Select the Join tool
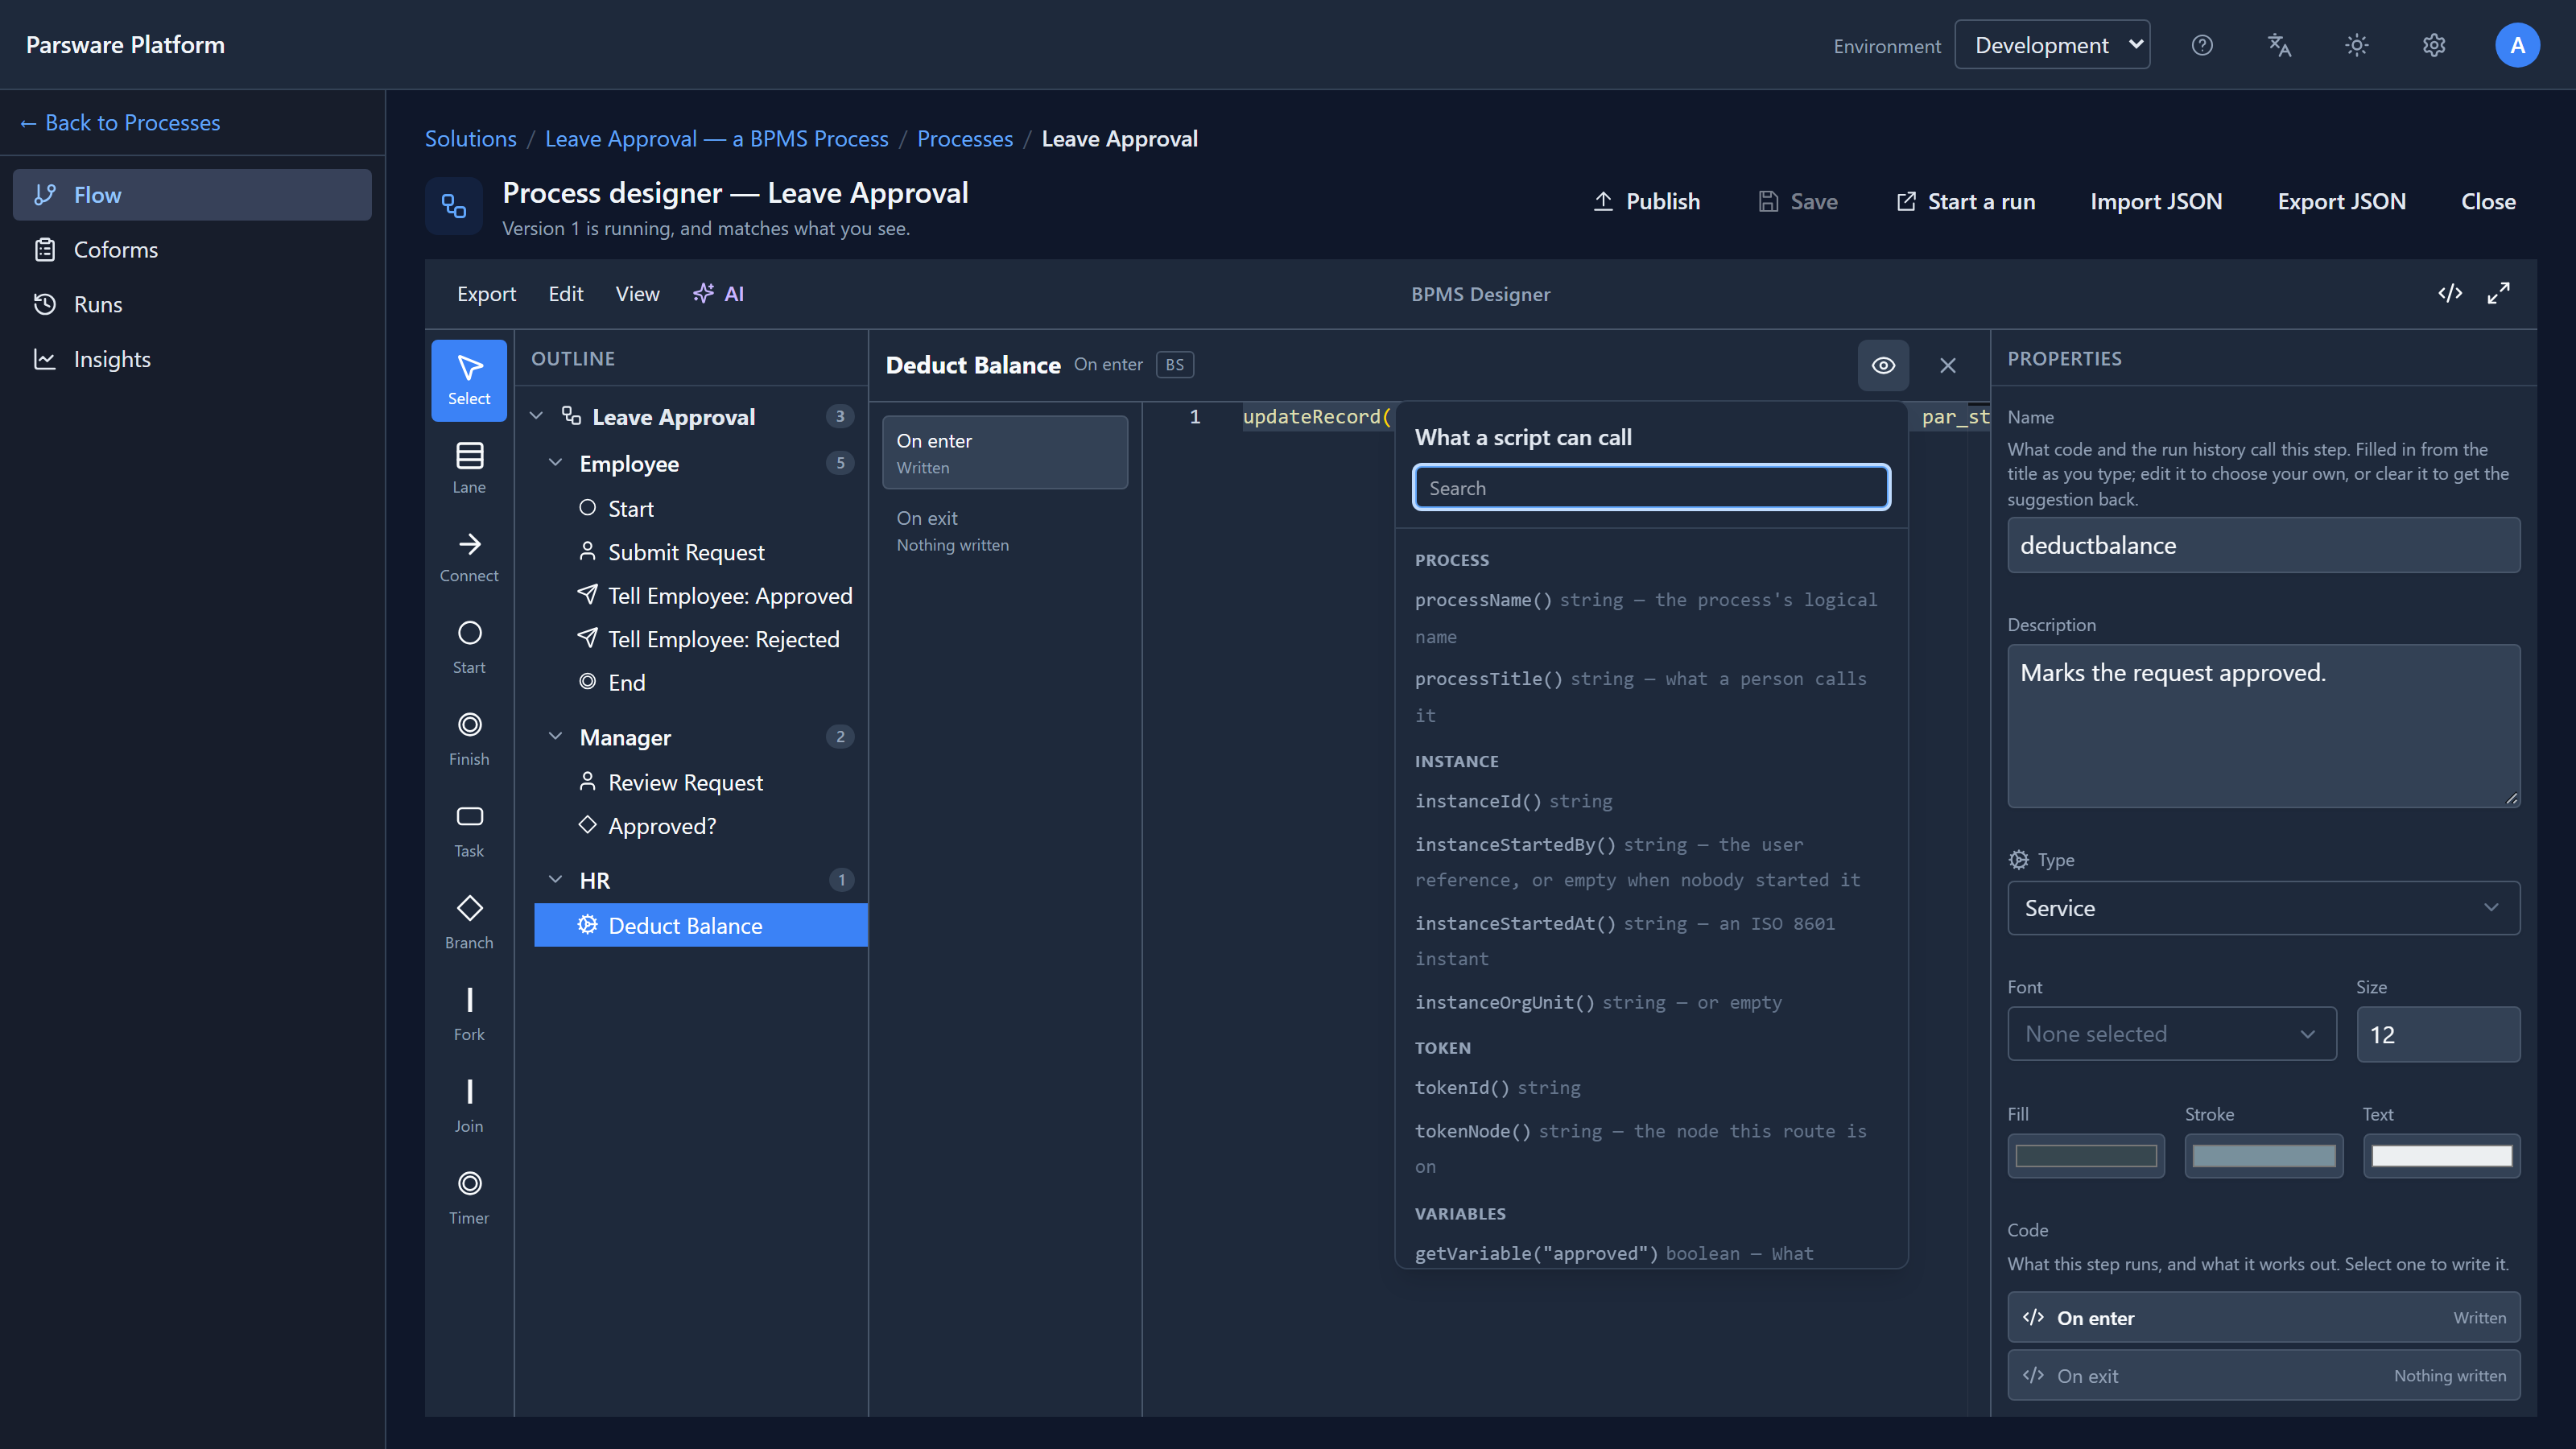Image resolution: width=2576 pixels, height=1449 pixels. [469, 1107]
